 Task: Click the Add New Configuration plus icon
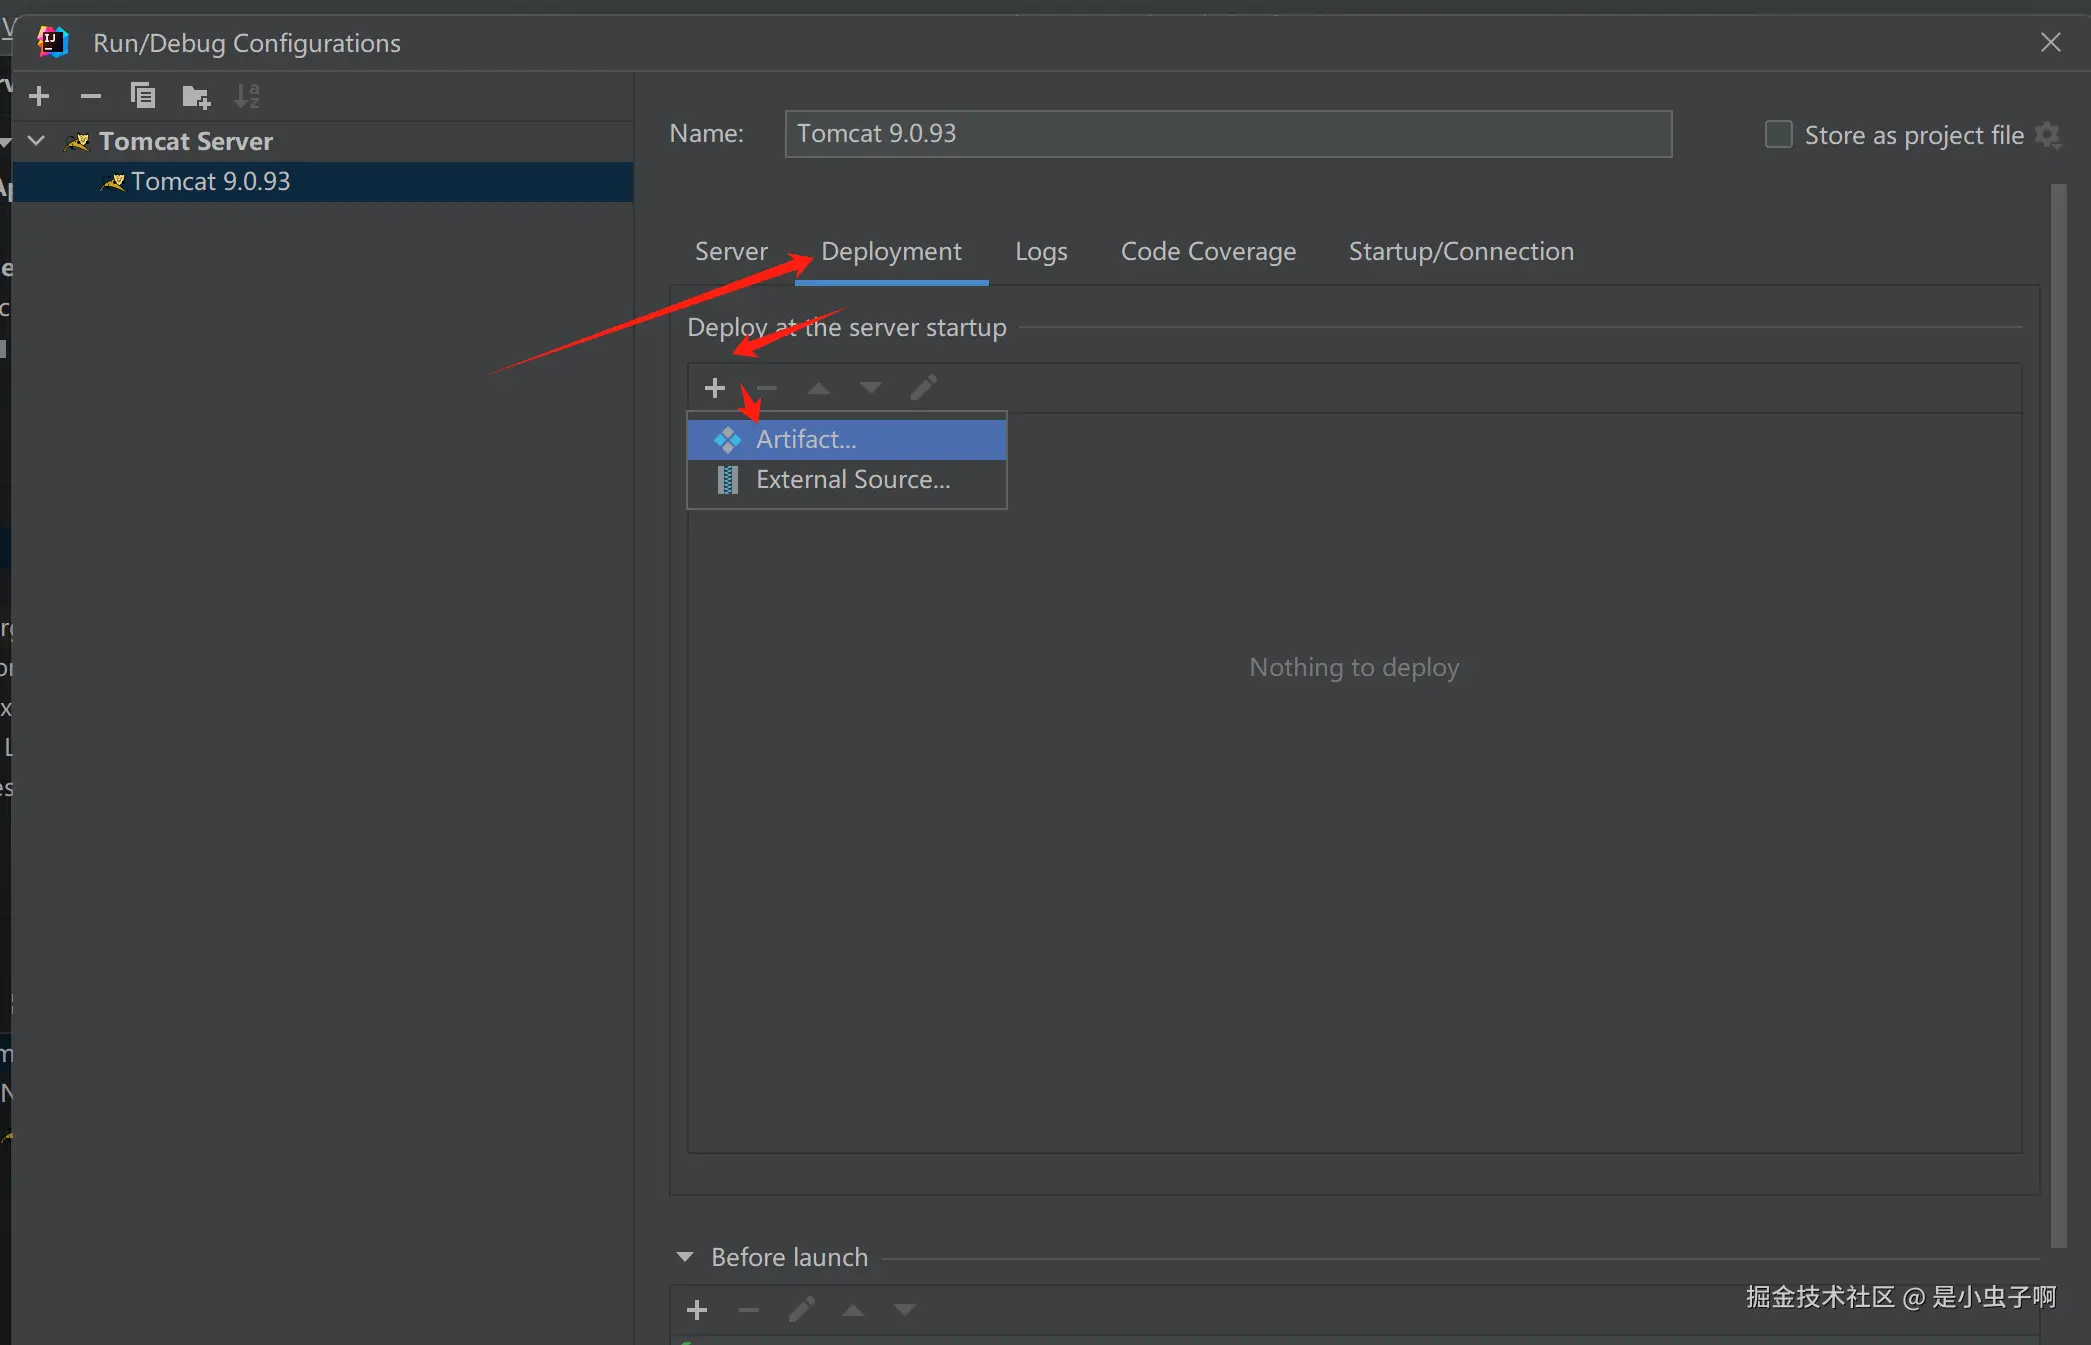tap(39, 96)
